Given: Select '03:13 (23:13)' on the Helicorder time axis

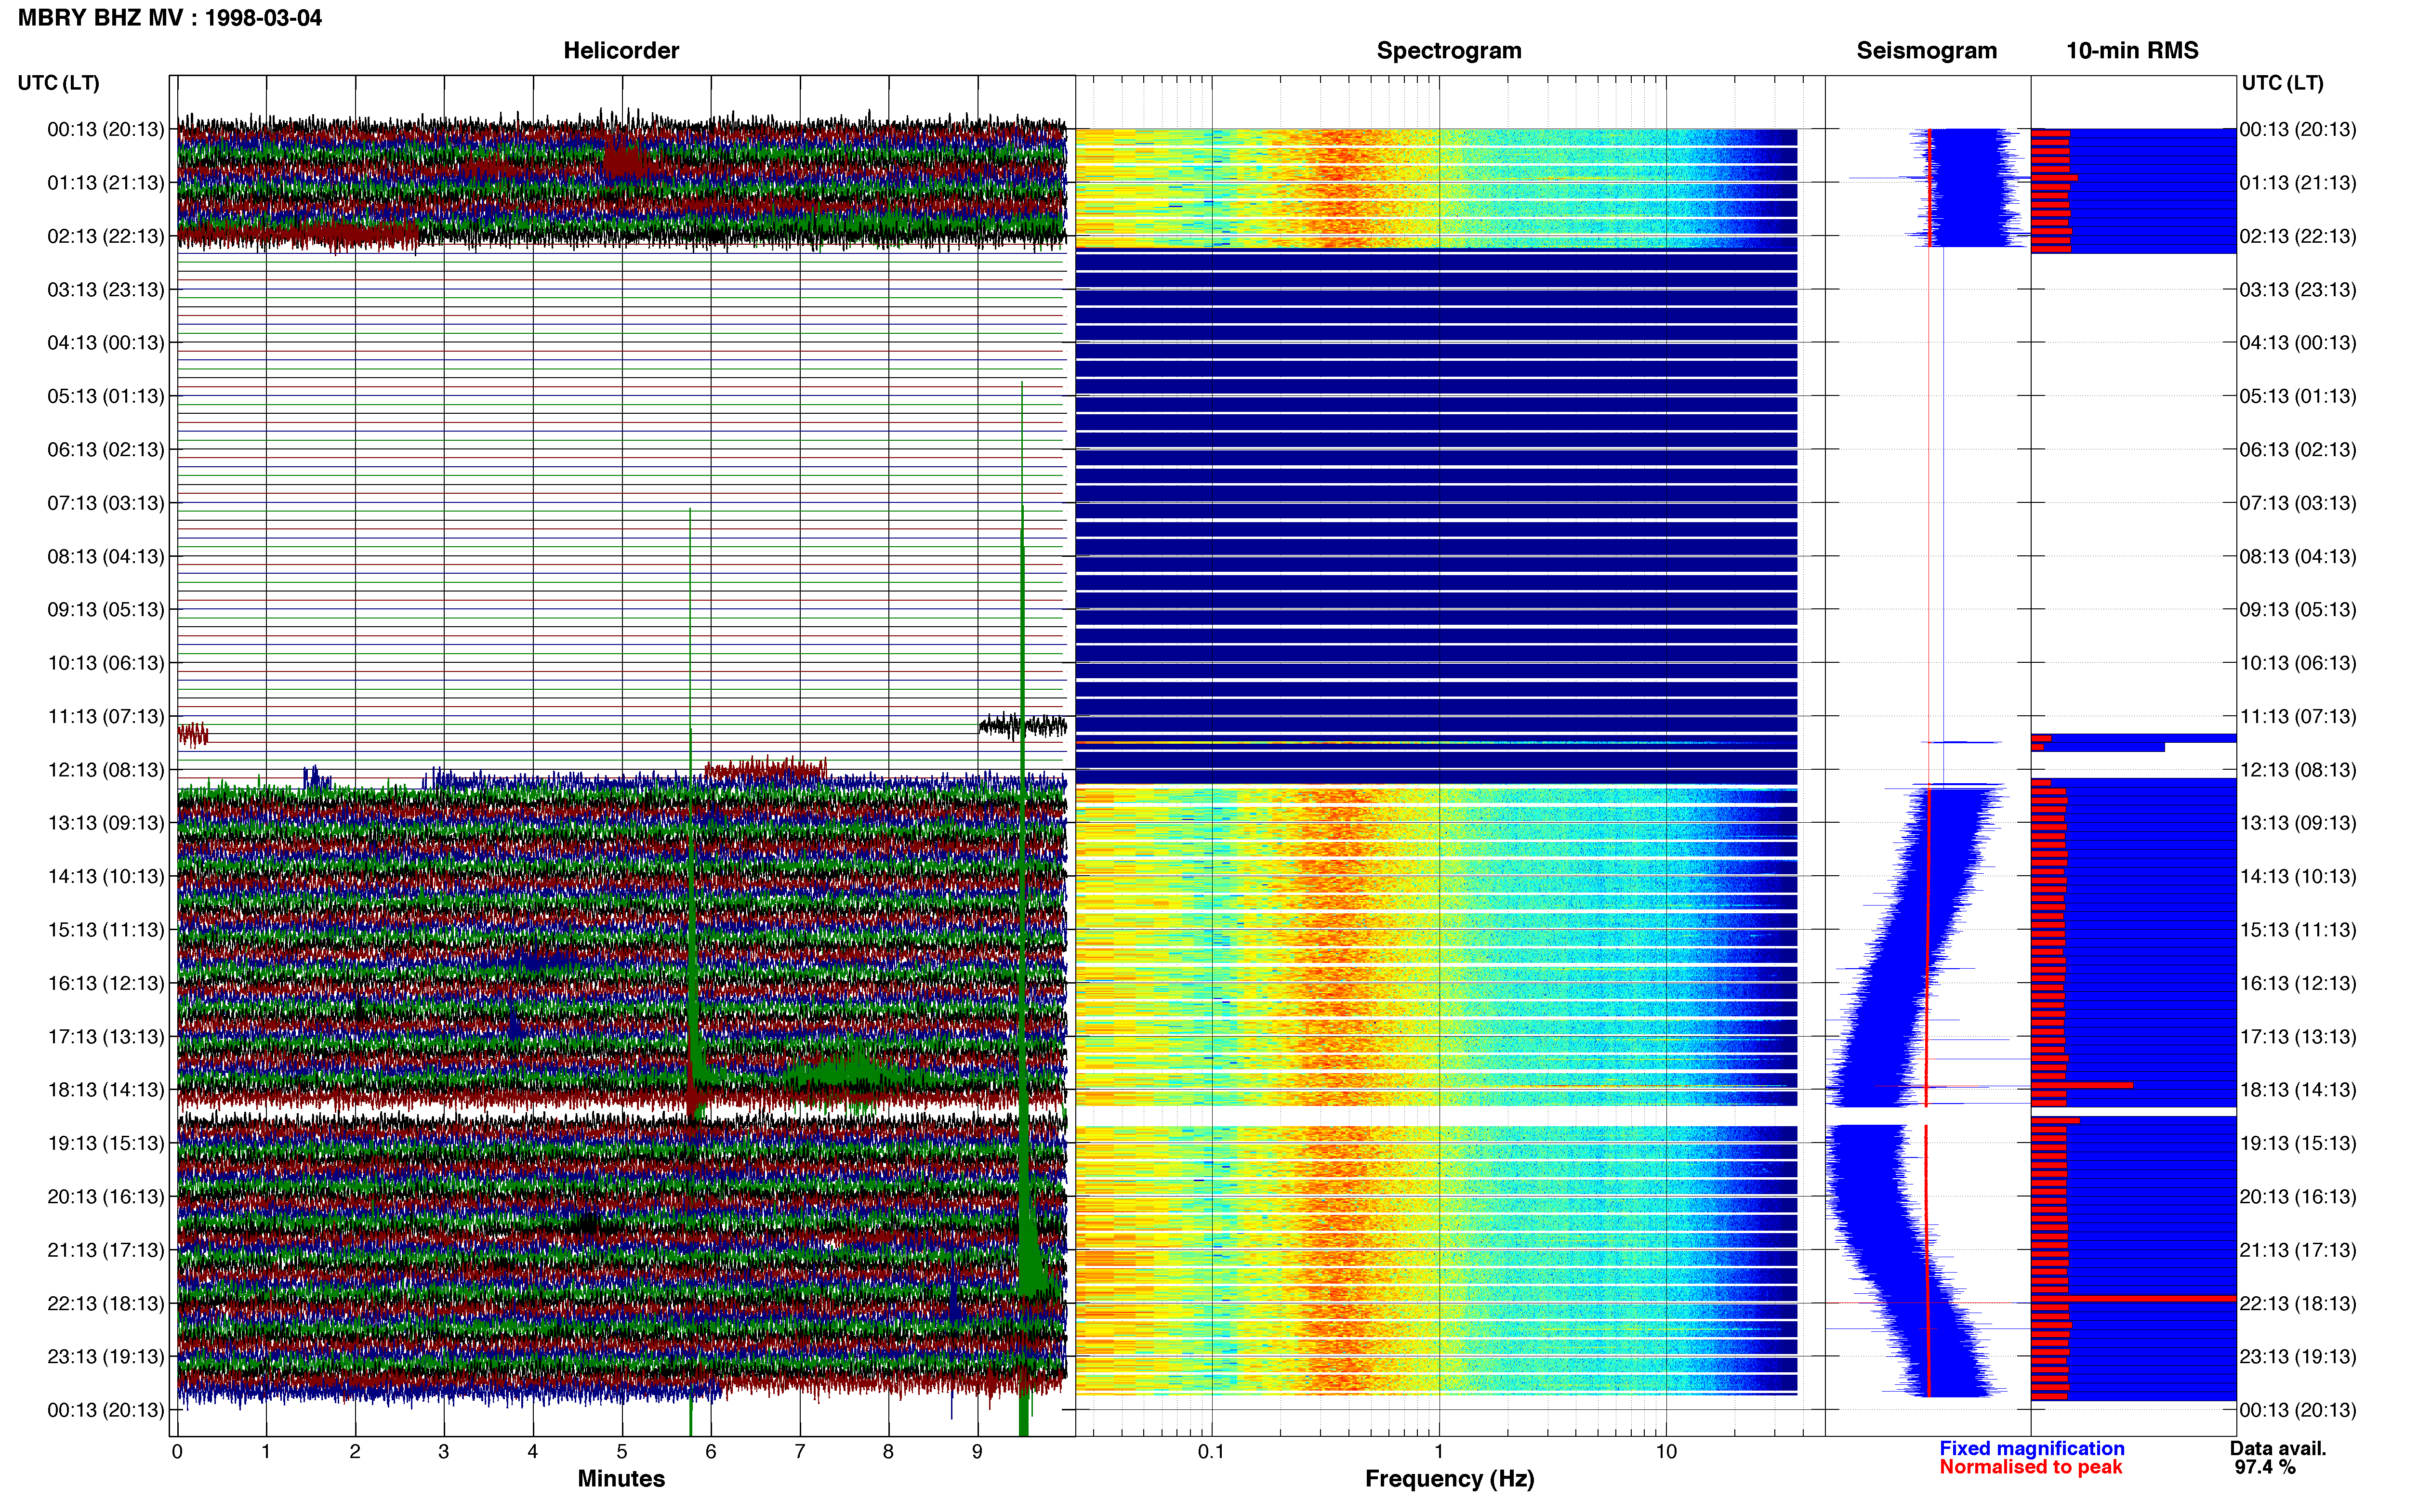Looking at the screenshot, I should 105,290.
